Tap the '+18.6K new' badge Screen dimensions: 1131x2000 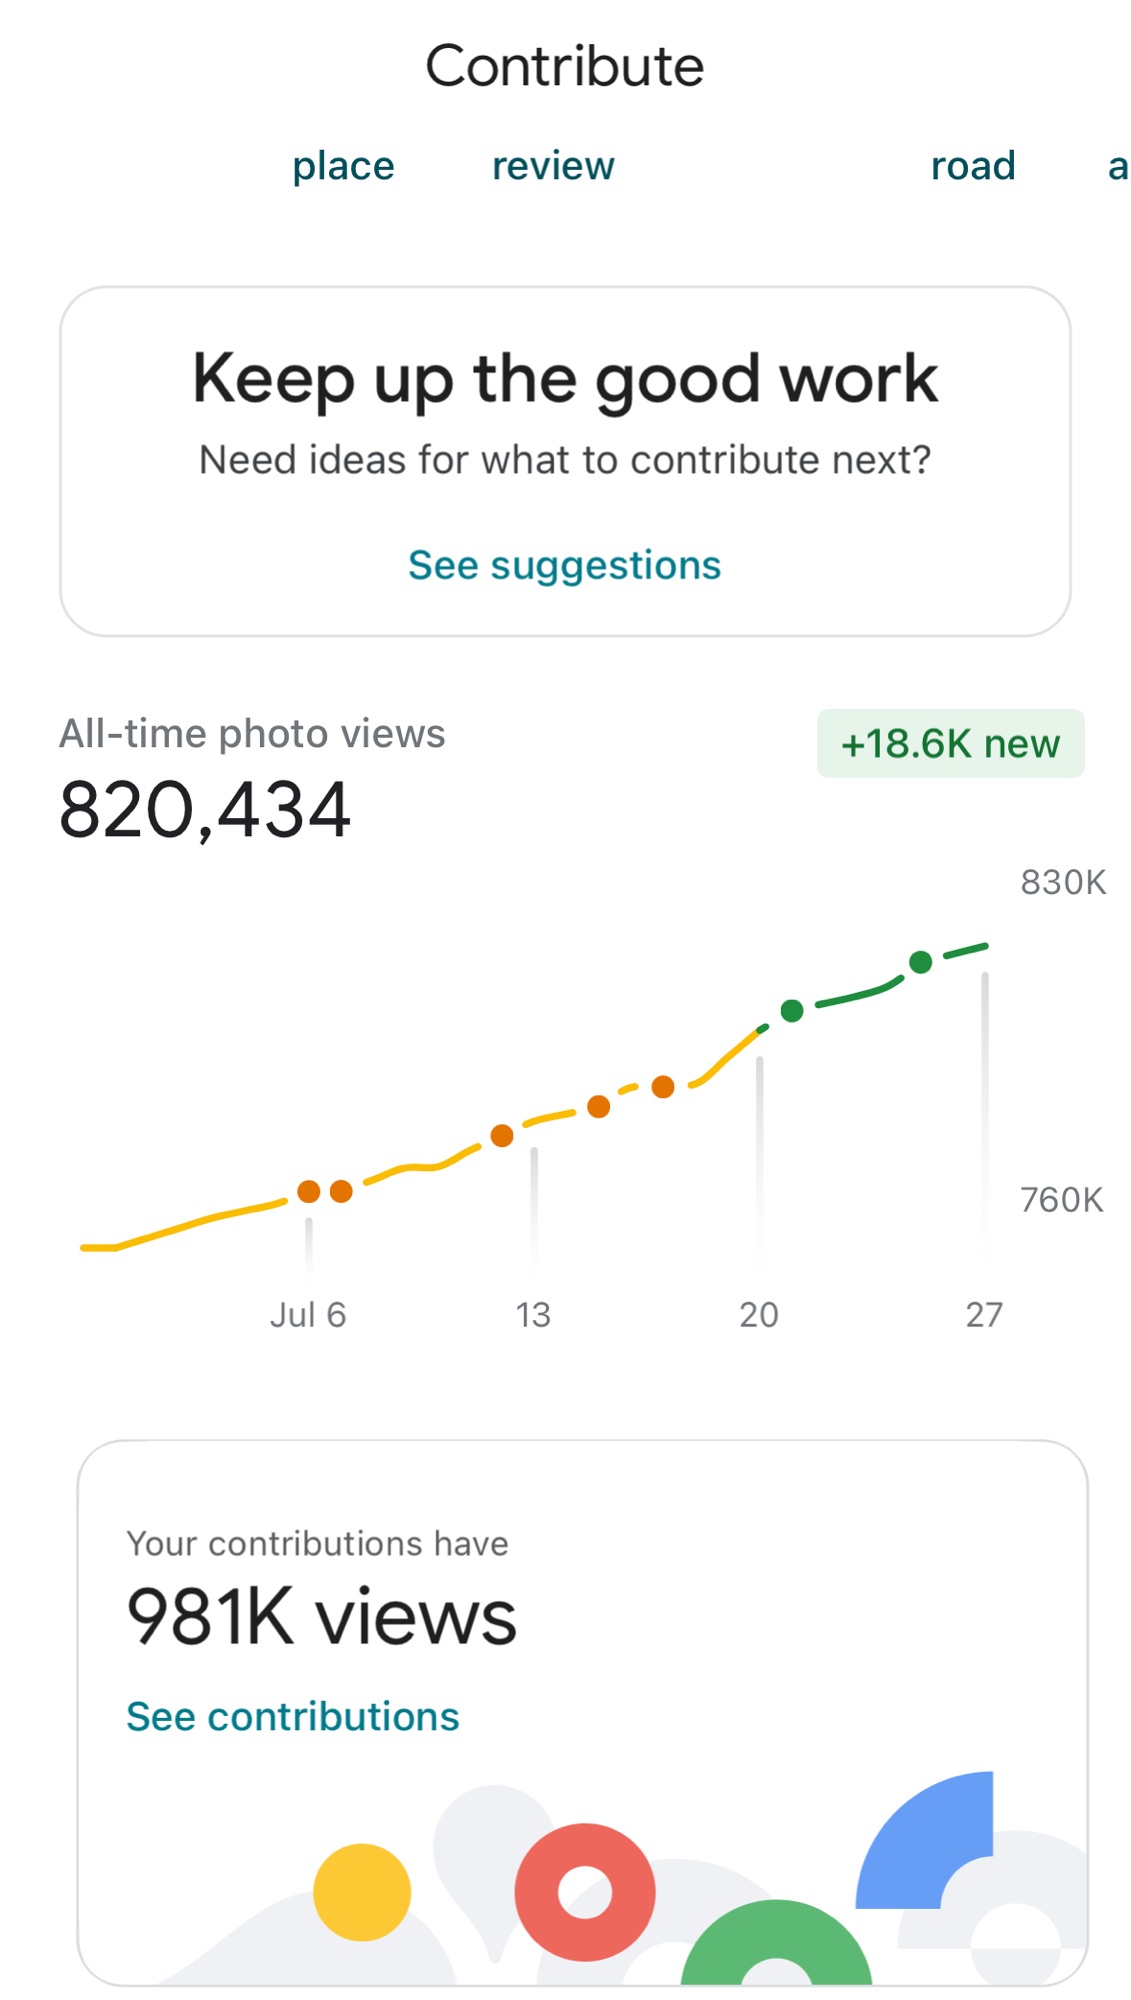(x=950, y=744)
